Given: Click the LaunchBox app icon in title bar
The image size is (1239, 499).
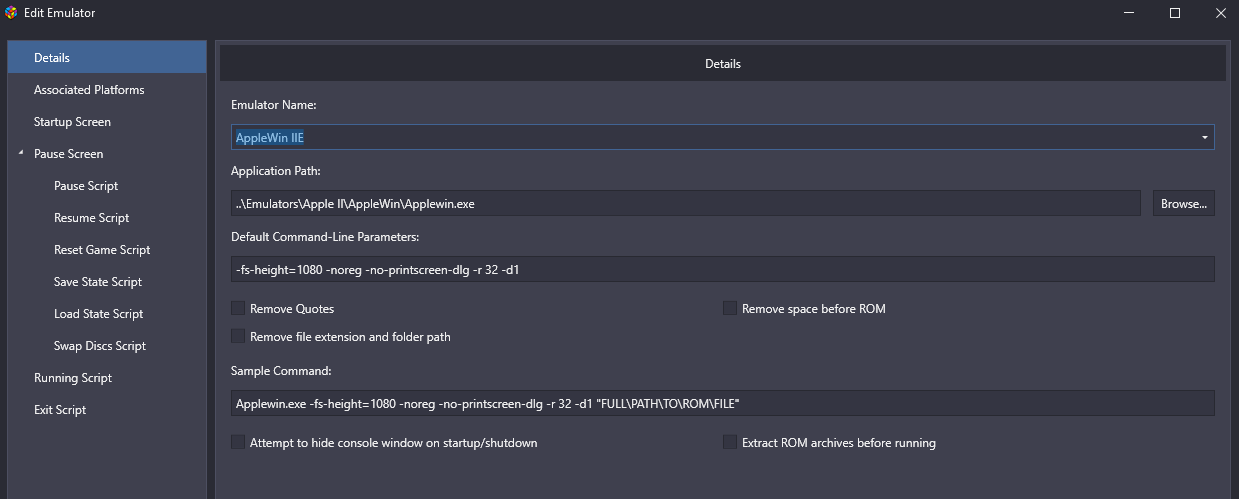Looking at the screenshot, I should click(x=11, y=13).
